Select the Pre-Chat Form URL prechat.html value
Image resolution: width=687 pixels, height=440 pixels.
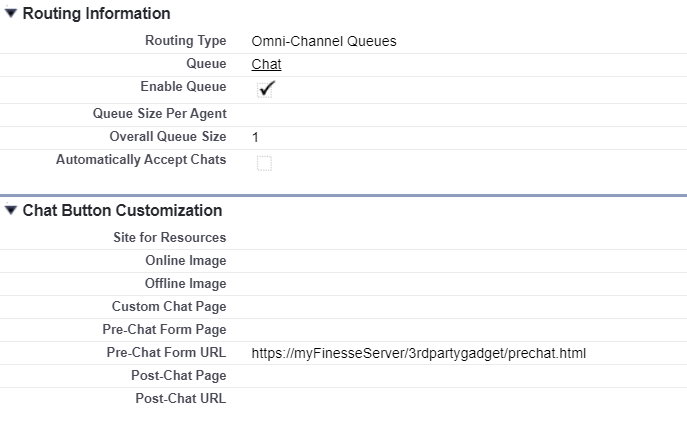pos(418,353)
